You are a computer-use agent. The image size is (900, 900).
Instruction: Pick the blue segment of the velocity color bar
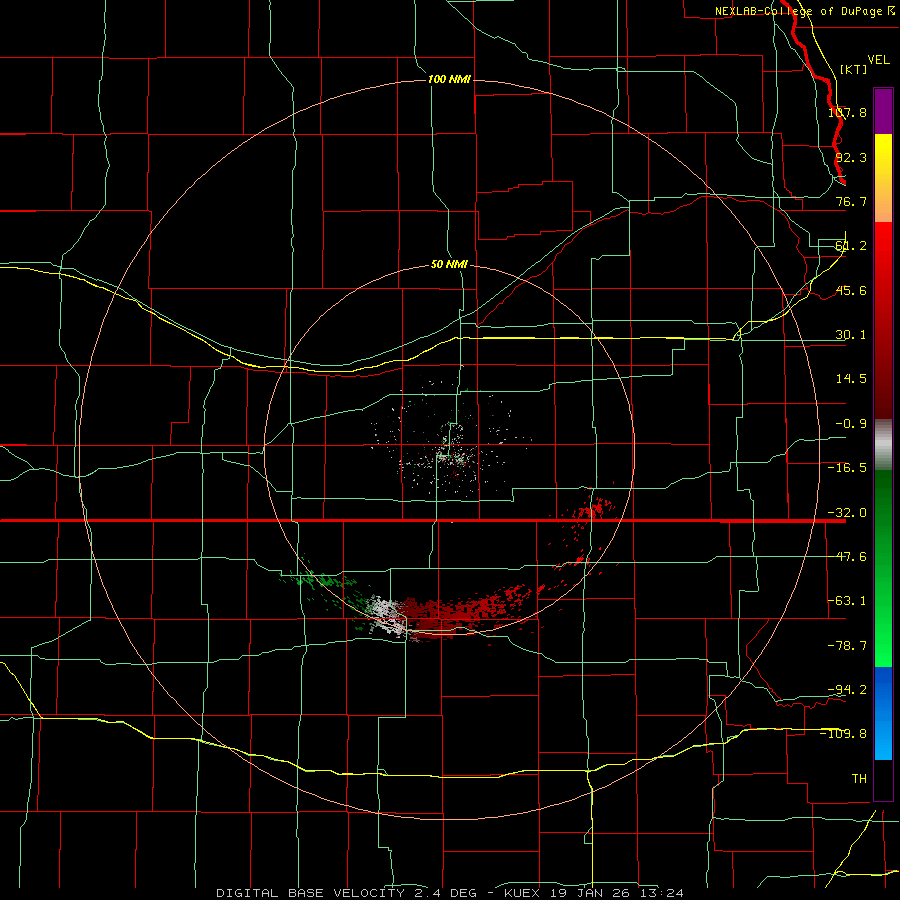click(x=883, y=713)
